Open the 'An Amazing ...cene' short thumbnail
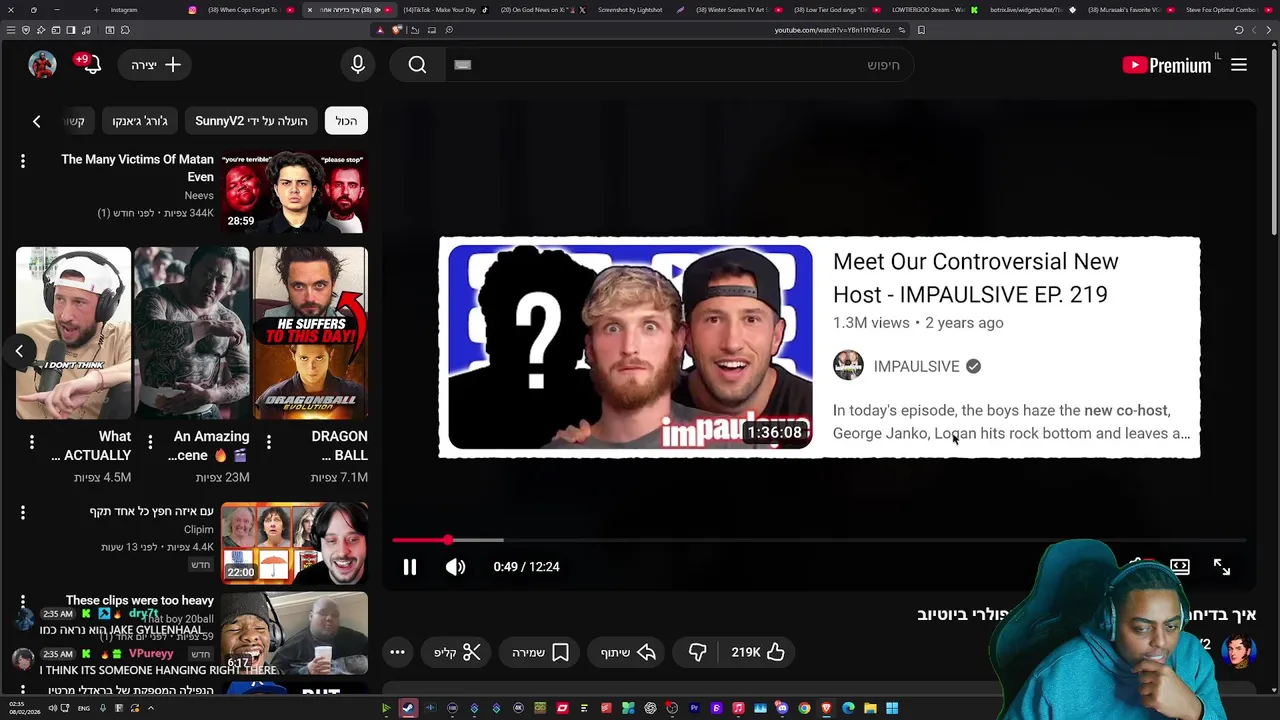 click(191, 333)
